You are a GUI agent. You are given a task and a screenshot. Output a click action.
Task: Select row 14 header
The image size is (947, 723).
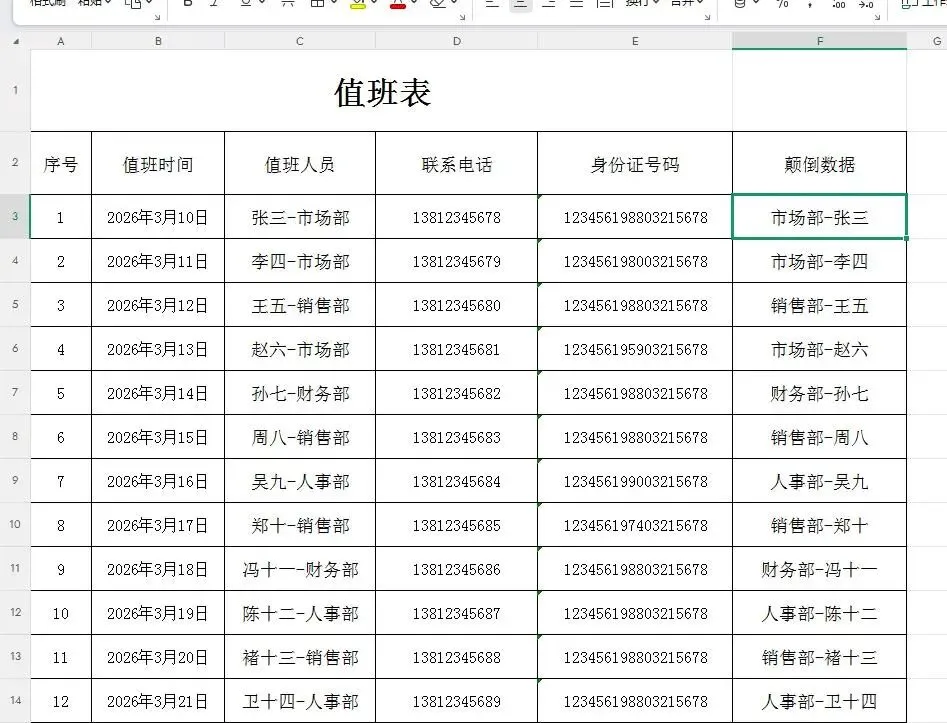tap(15, 701)
